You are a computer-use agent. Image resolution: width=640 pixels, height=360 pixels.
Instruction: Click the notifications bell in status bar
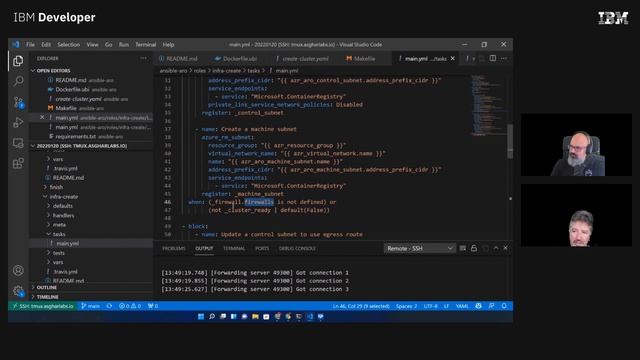[x=504, y=306]
